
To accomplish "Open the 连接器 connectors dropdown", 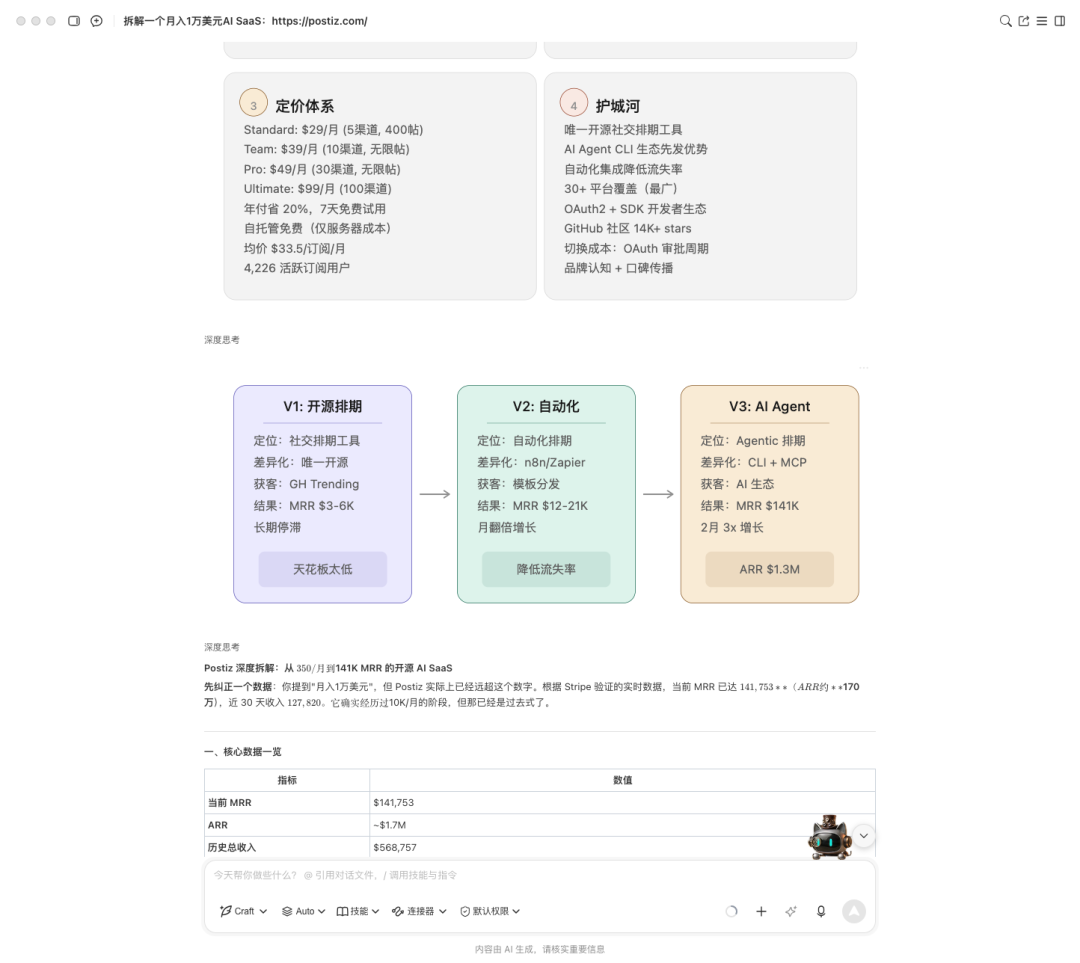I will 419,911.
